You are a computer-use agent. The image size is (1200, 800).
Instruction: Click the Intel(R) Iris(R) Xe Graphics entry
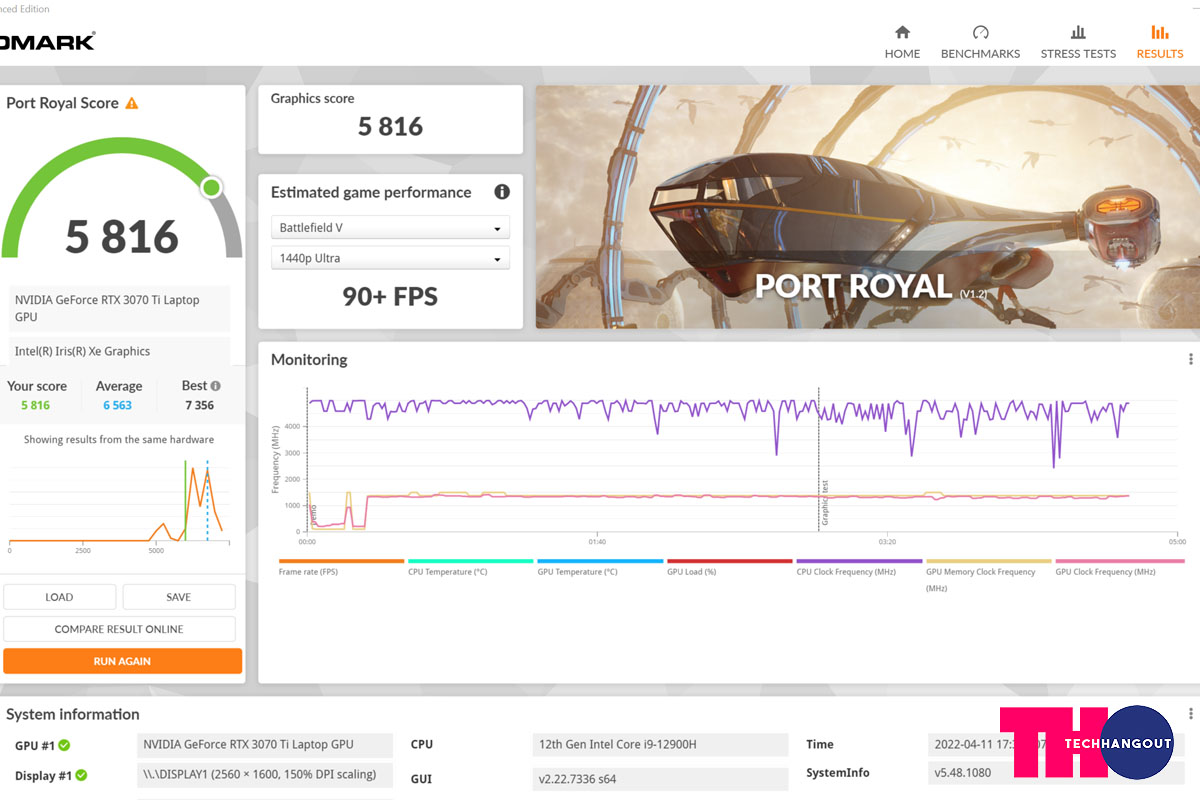120,351
